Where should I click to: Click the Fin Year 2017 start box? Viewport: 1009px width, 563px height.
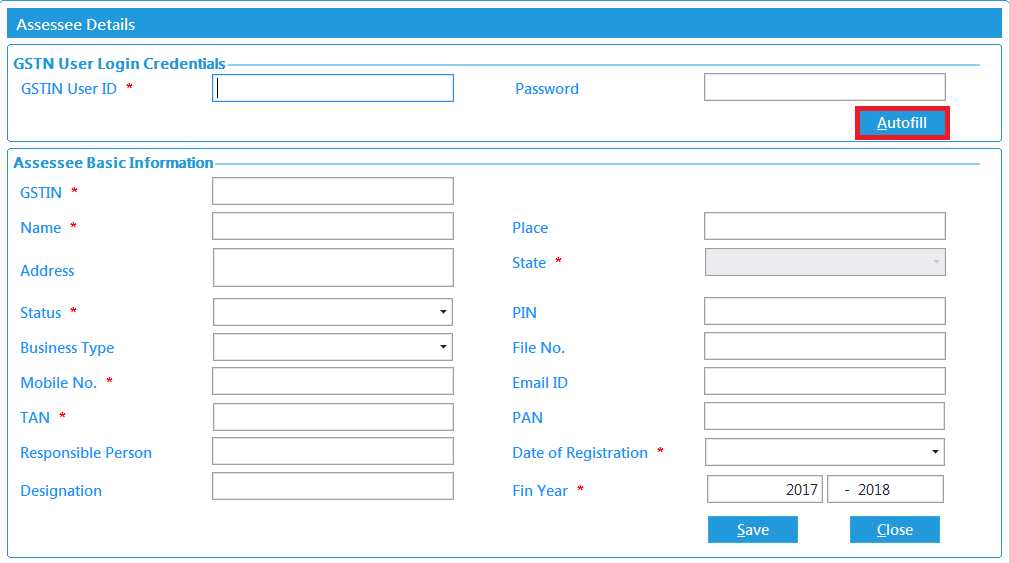(765, 489)
